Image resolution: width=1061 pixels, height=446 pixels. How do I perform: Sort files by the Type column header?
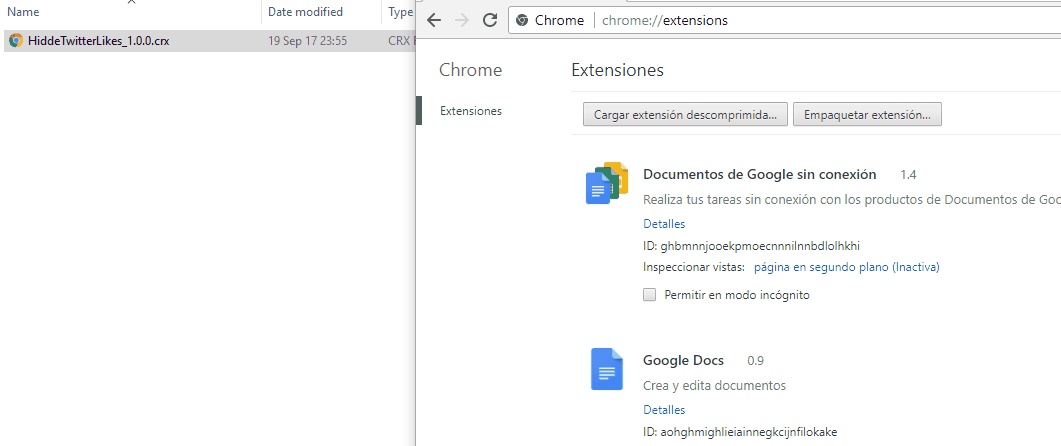point(400,12)
